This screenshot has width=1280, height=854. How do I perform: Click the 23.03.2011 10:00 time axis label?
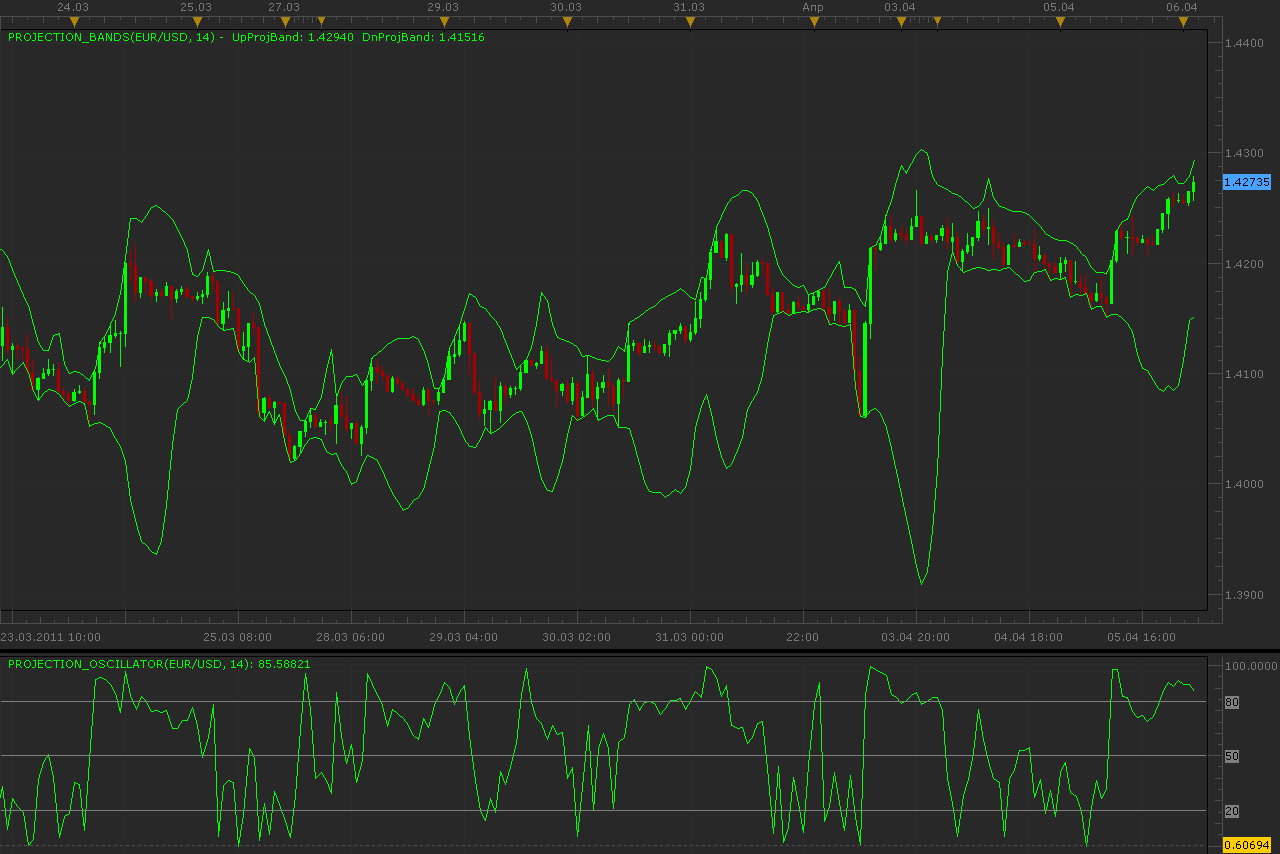50,636
